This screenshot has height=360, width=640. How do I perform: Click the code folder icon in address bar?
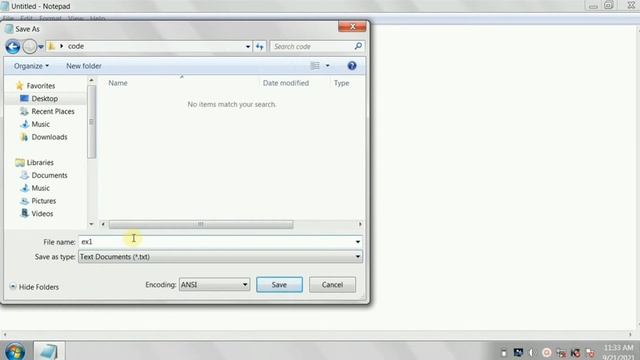point(52,46)
